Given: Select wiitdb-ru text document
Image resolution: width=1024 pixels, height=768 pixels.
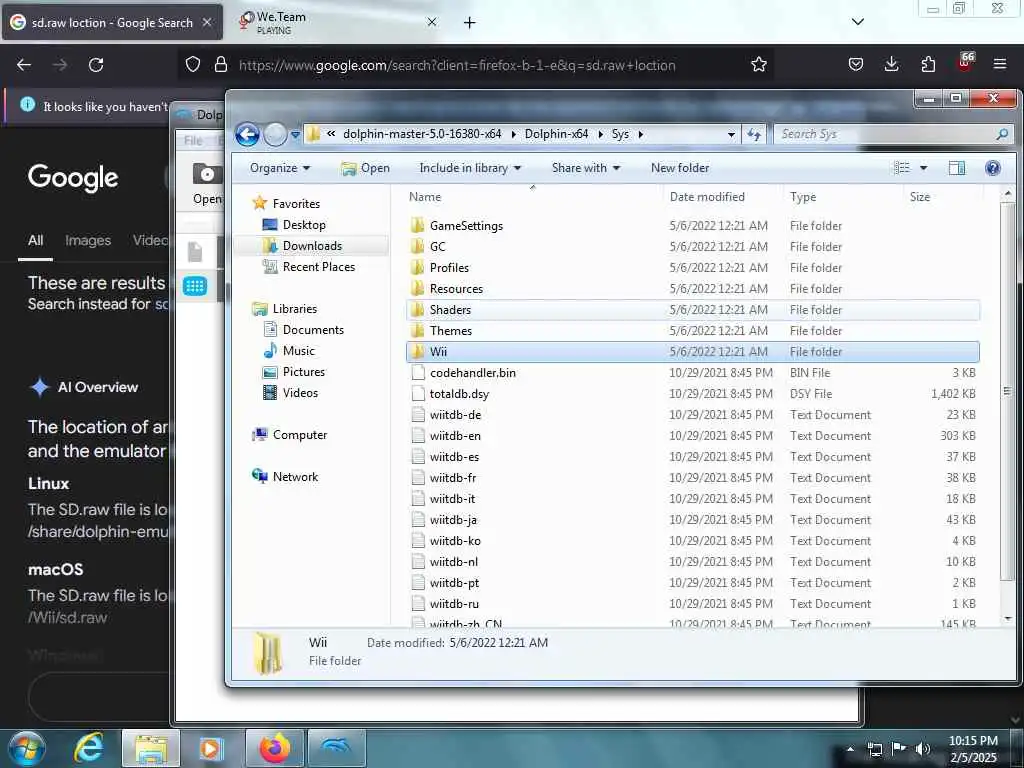Looking at the screenshot, I should tap(454, 603).
